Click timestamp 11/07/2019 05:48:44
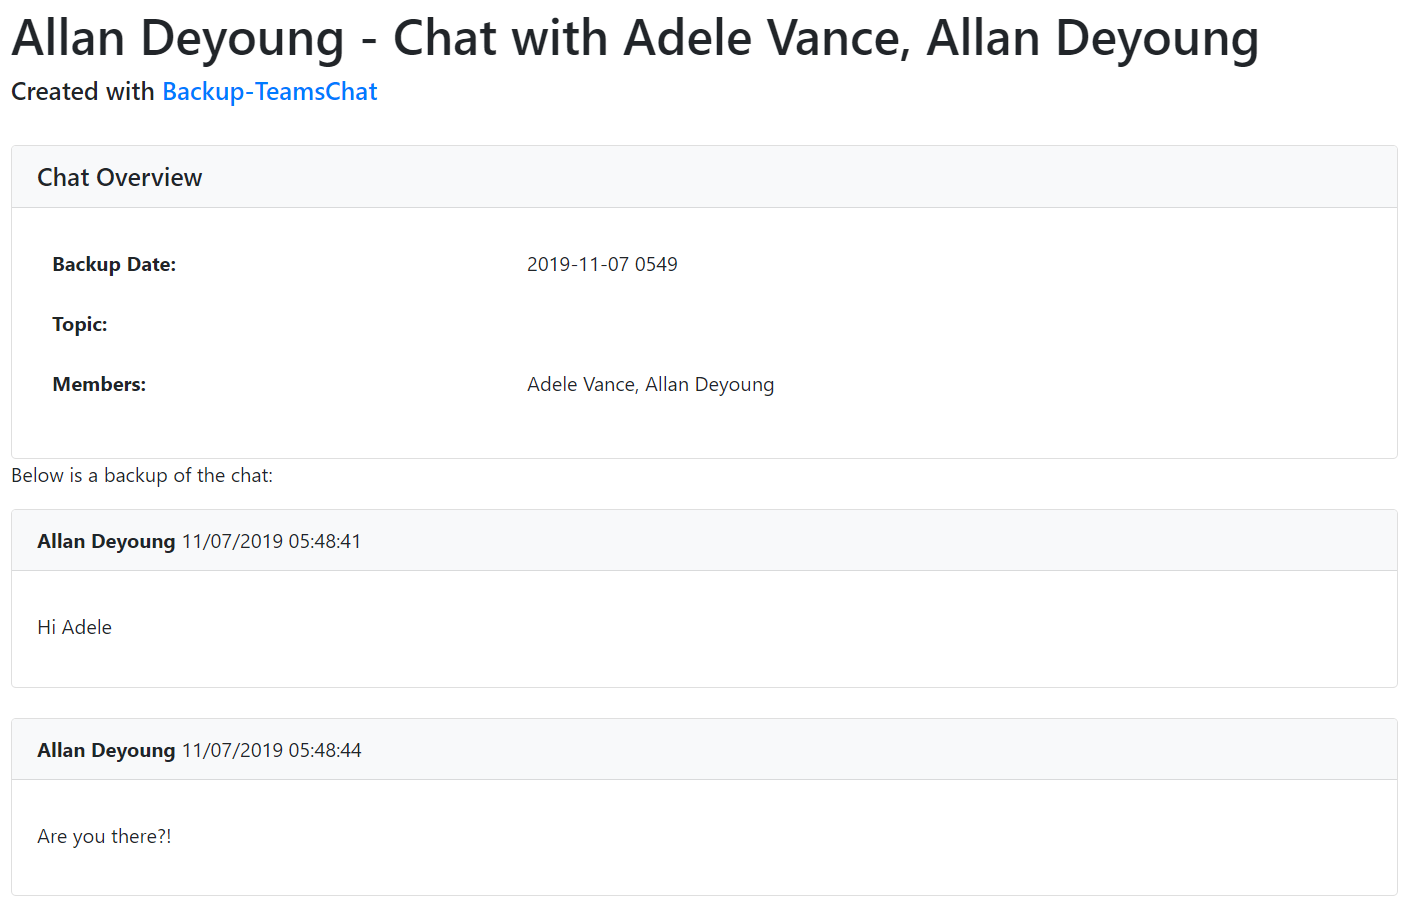1424x919 pixels. pyautogui.click(x=271, y=750)
